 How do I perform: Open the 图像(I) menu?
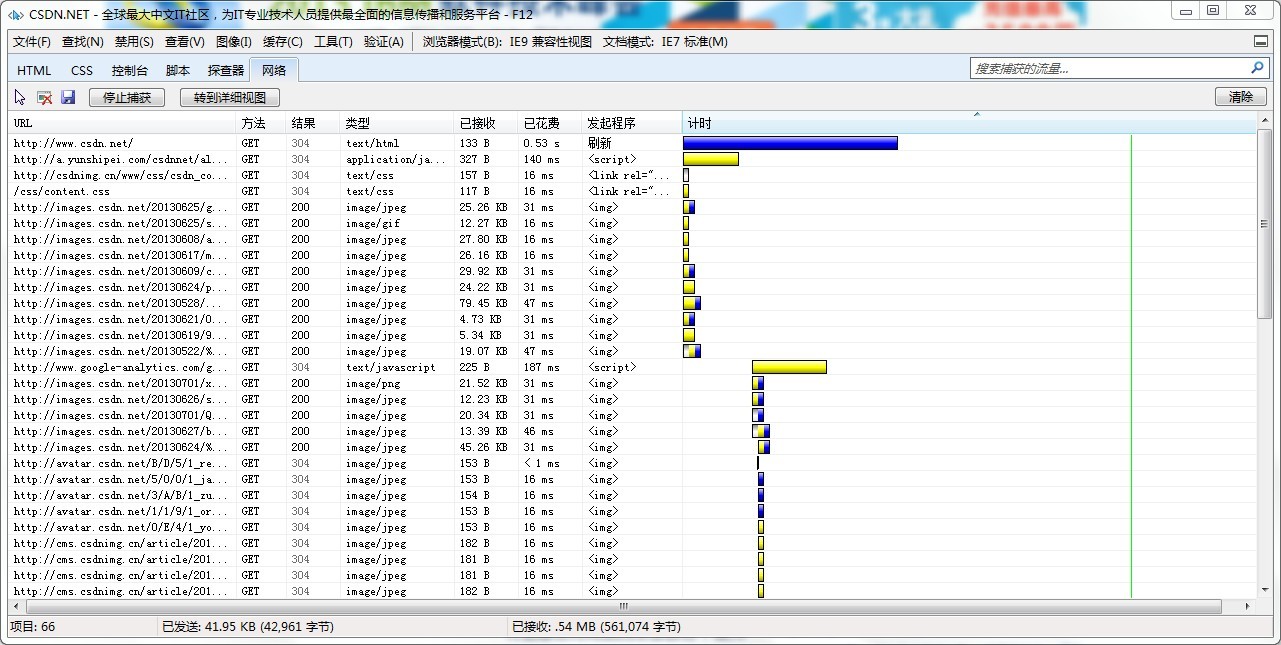point(234,42)
